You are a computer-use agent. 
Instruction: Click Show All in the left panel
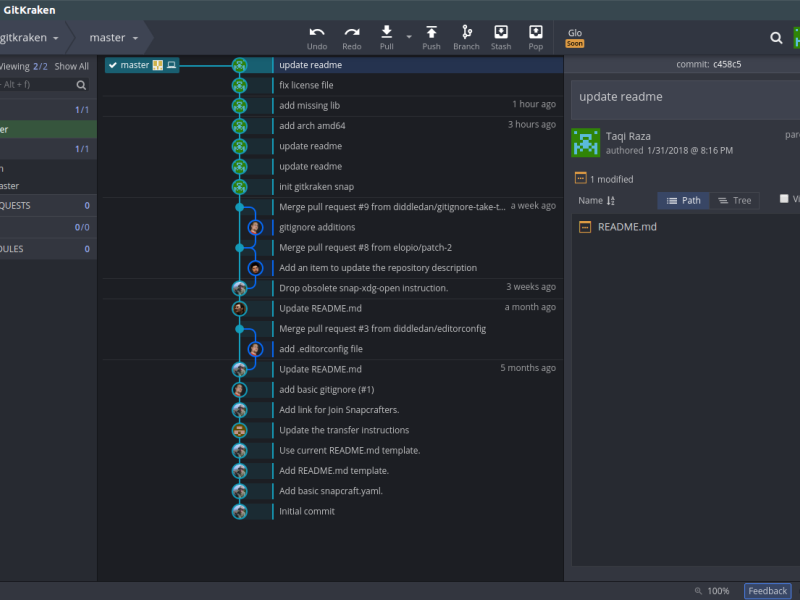[x=71, y=66]
